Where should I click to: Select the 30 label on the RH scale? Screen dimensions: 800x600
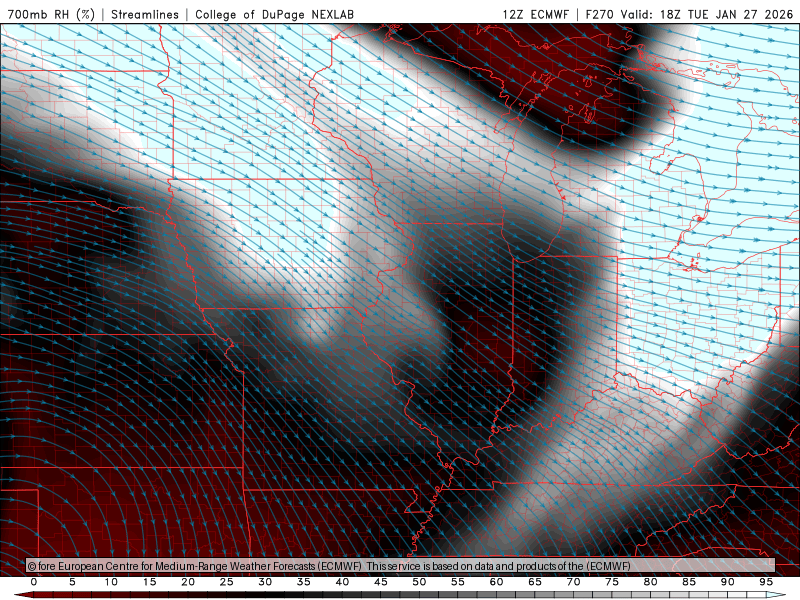point(265,582)
